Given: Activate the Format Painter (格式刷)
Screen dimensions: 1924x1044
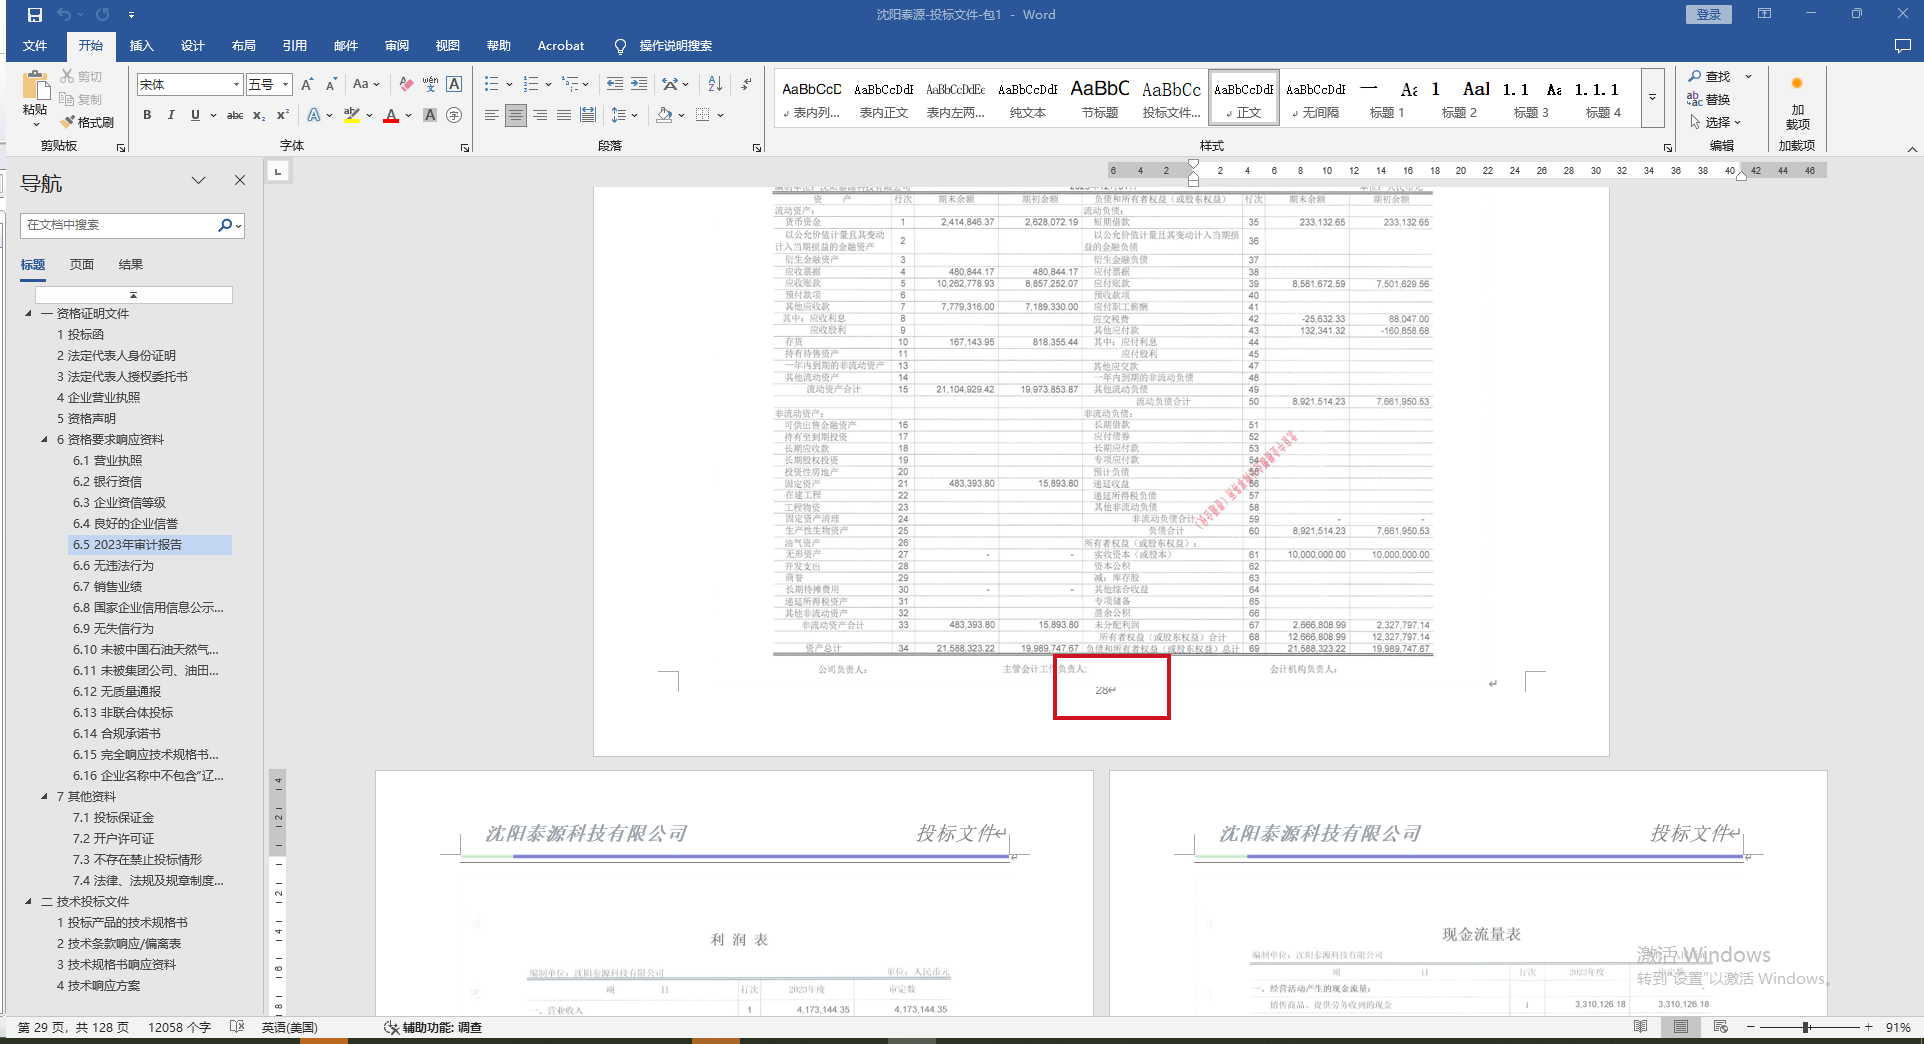Looking at the screenshot, I should (87, 122).
